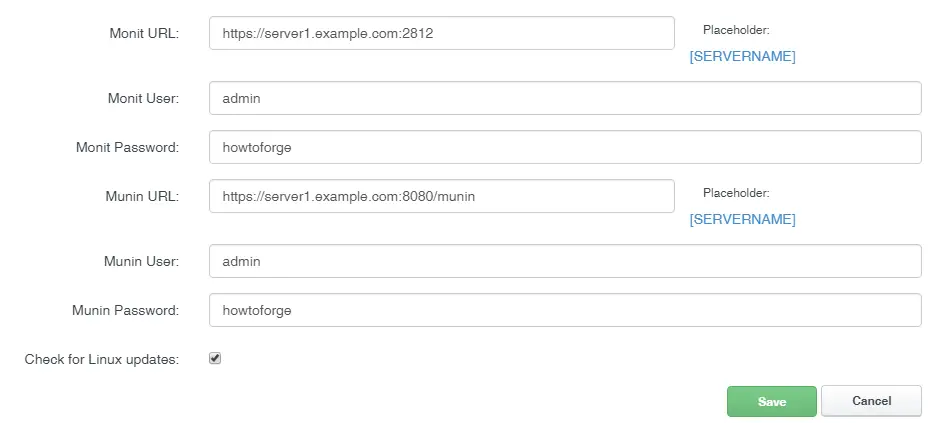Click the 'Munin User:' label

coord(141,261)
